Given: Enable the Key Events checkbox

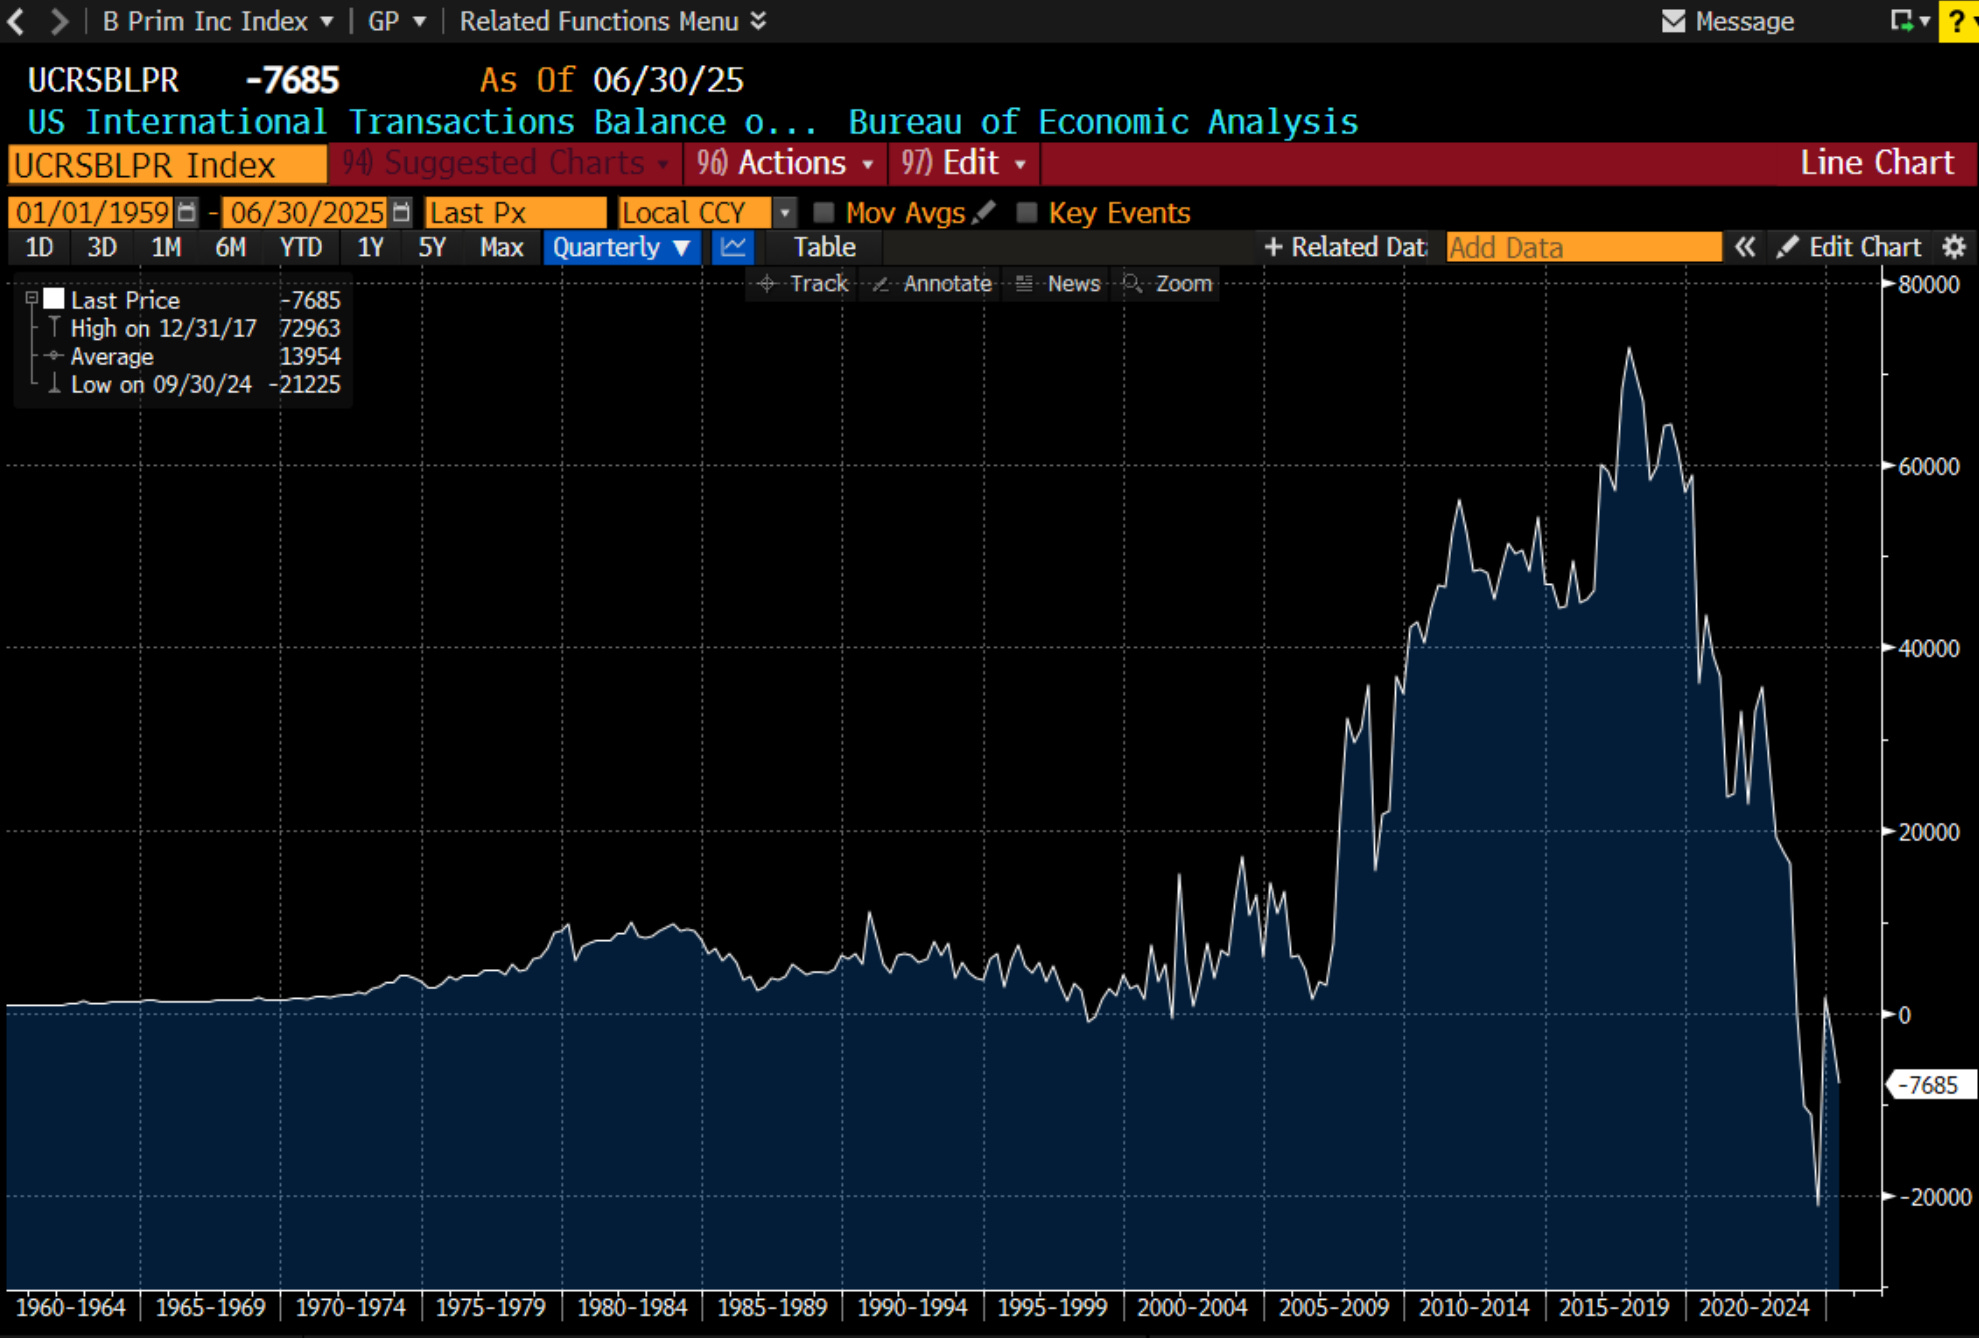Looking at the screenshot, I should coord(1026,212).
